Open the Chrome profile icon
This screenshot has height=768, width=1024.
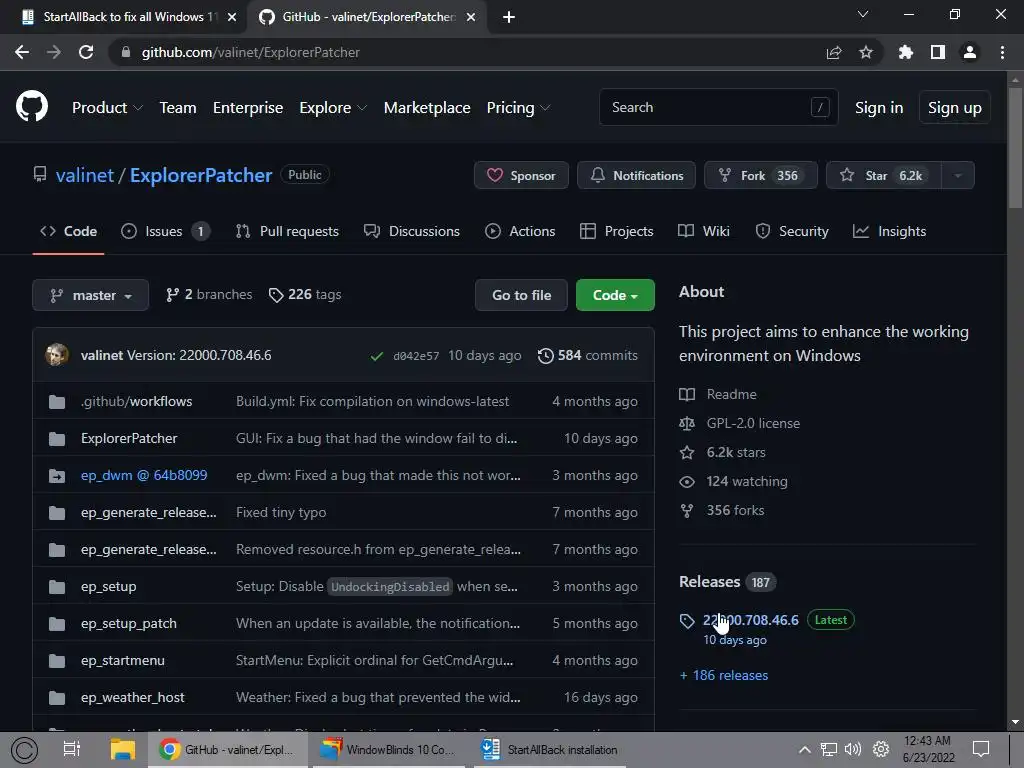pos(970,52)
